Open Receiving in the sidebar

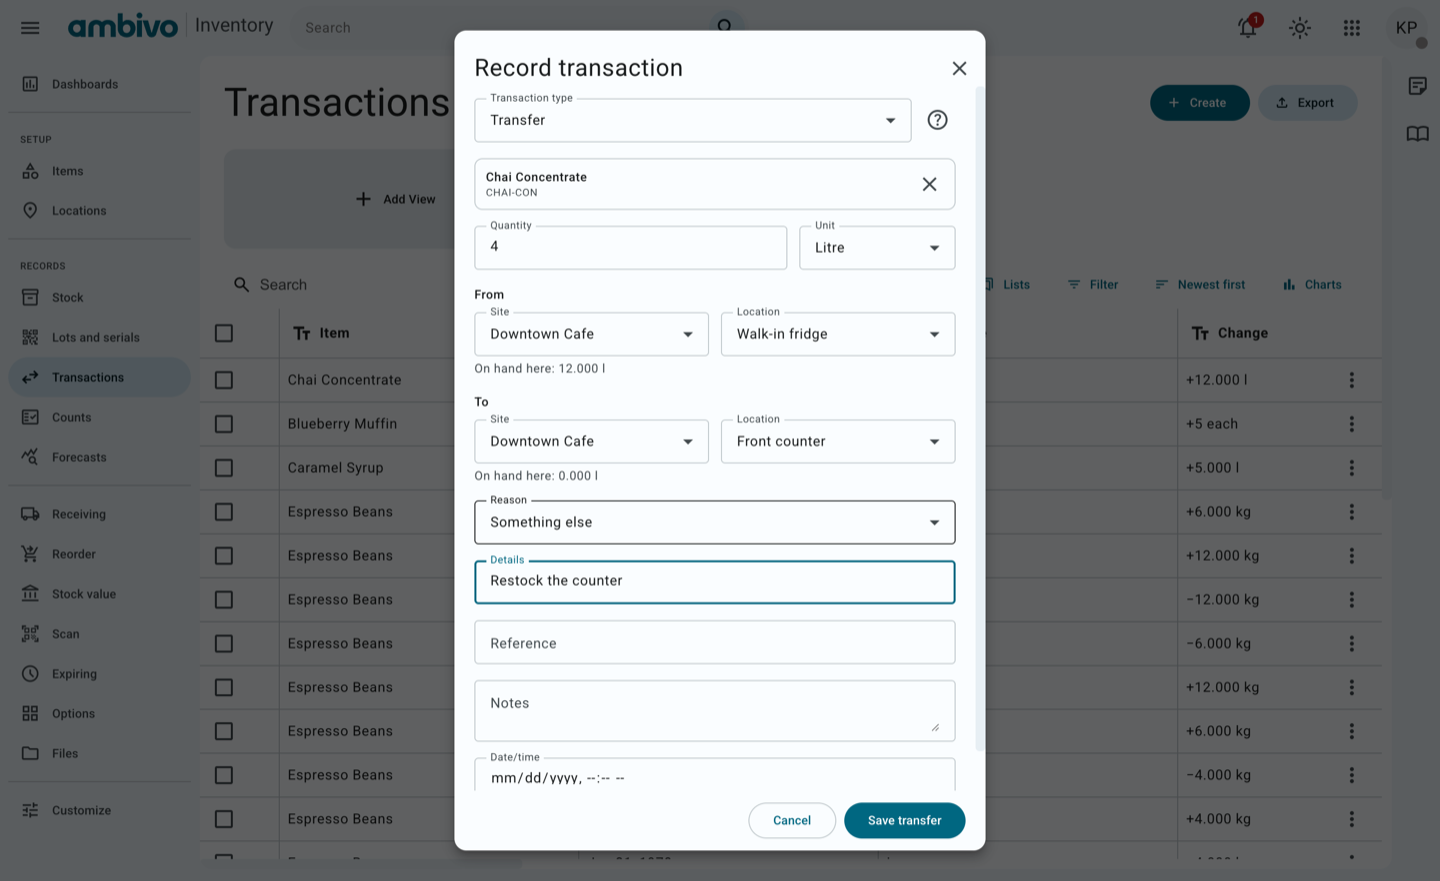tap(99, 514)
